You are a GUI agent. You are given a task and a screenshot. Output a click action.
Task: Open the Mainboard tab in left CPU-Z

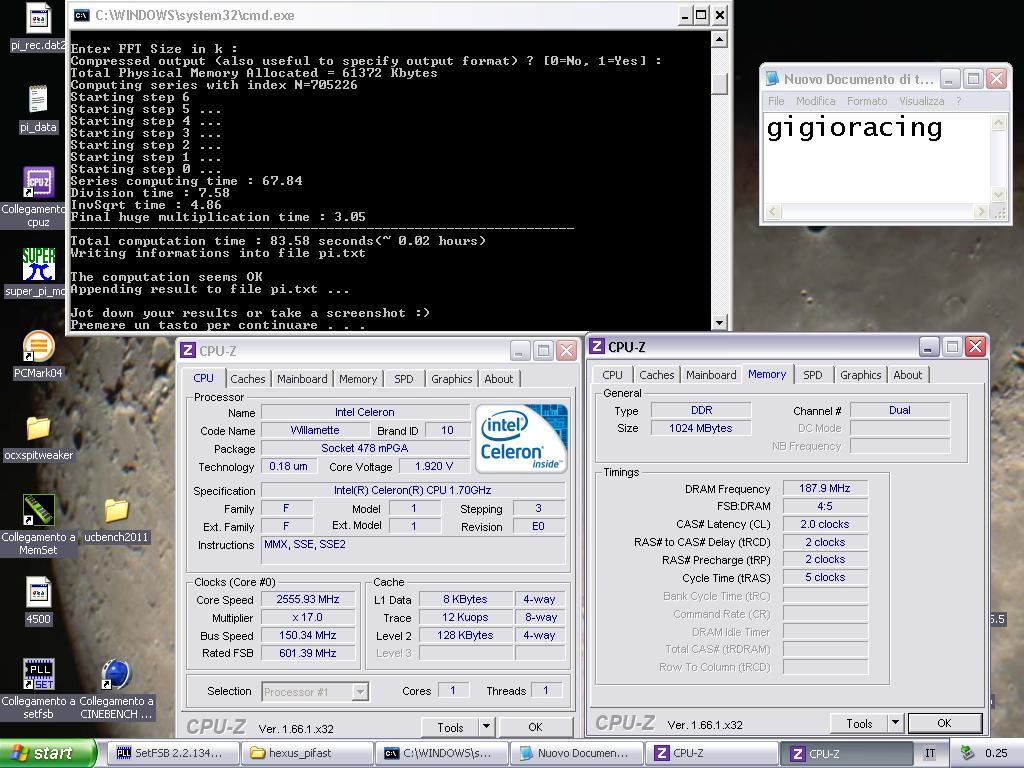click(x=302, y=379)
